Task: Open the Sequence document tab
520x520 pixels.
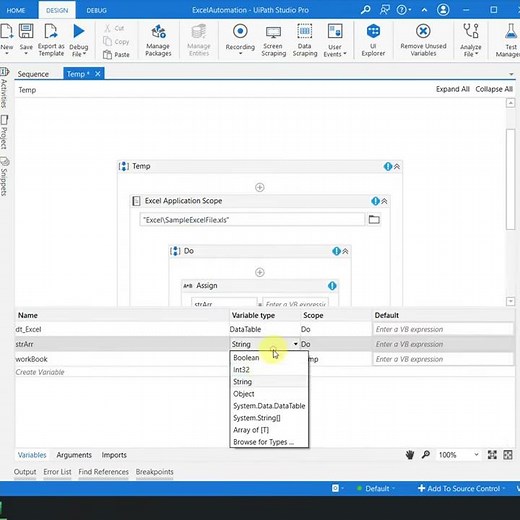Action: click(33, 74)
